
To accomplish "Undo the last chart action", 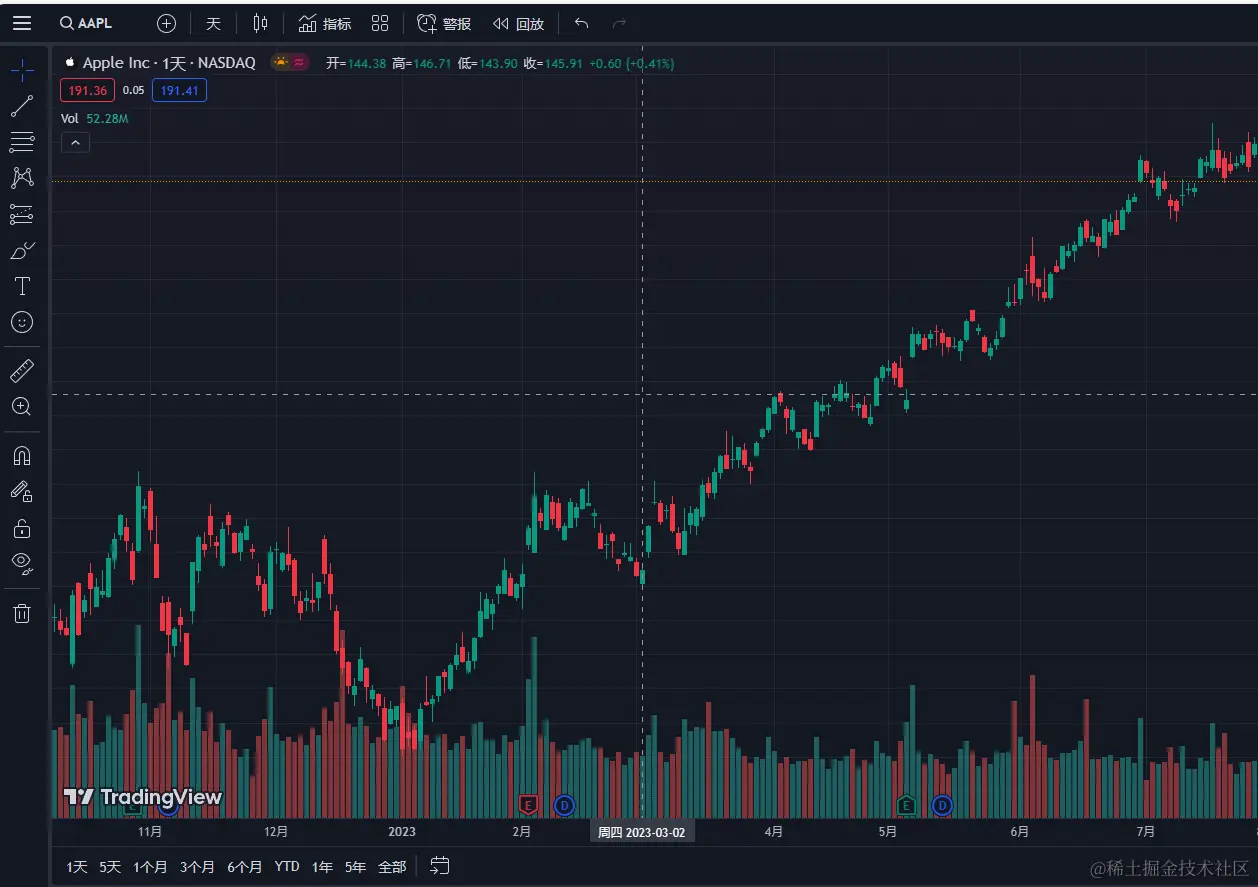I will [582, 23].
